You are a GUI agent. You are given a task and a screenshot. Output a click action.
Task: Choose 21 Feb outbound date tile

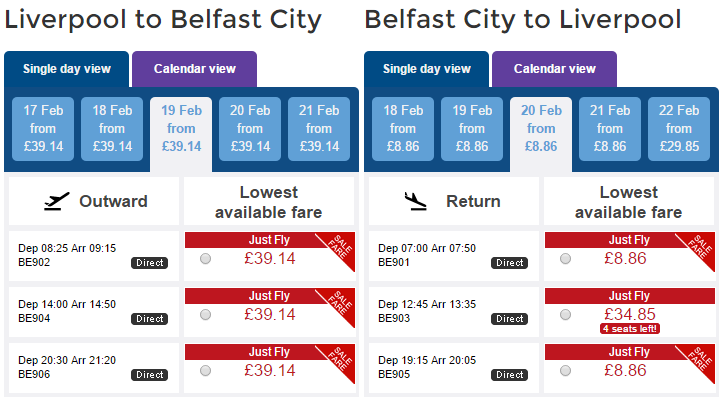pyautogui.click(x=319, y=129)
